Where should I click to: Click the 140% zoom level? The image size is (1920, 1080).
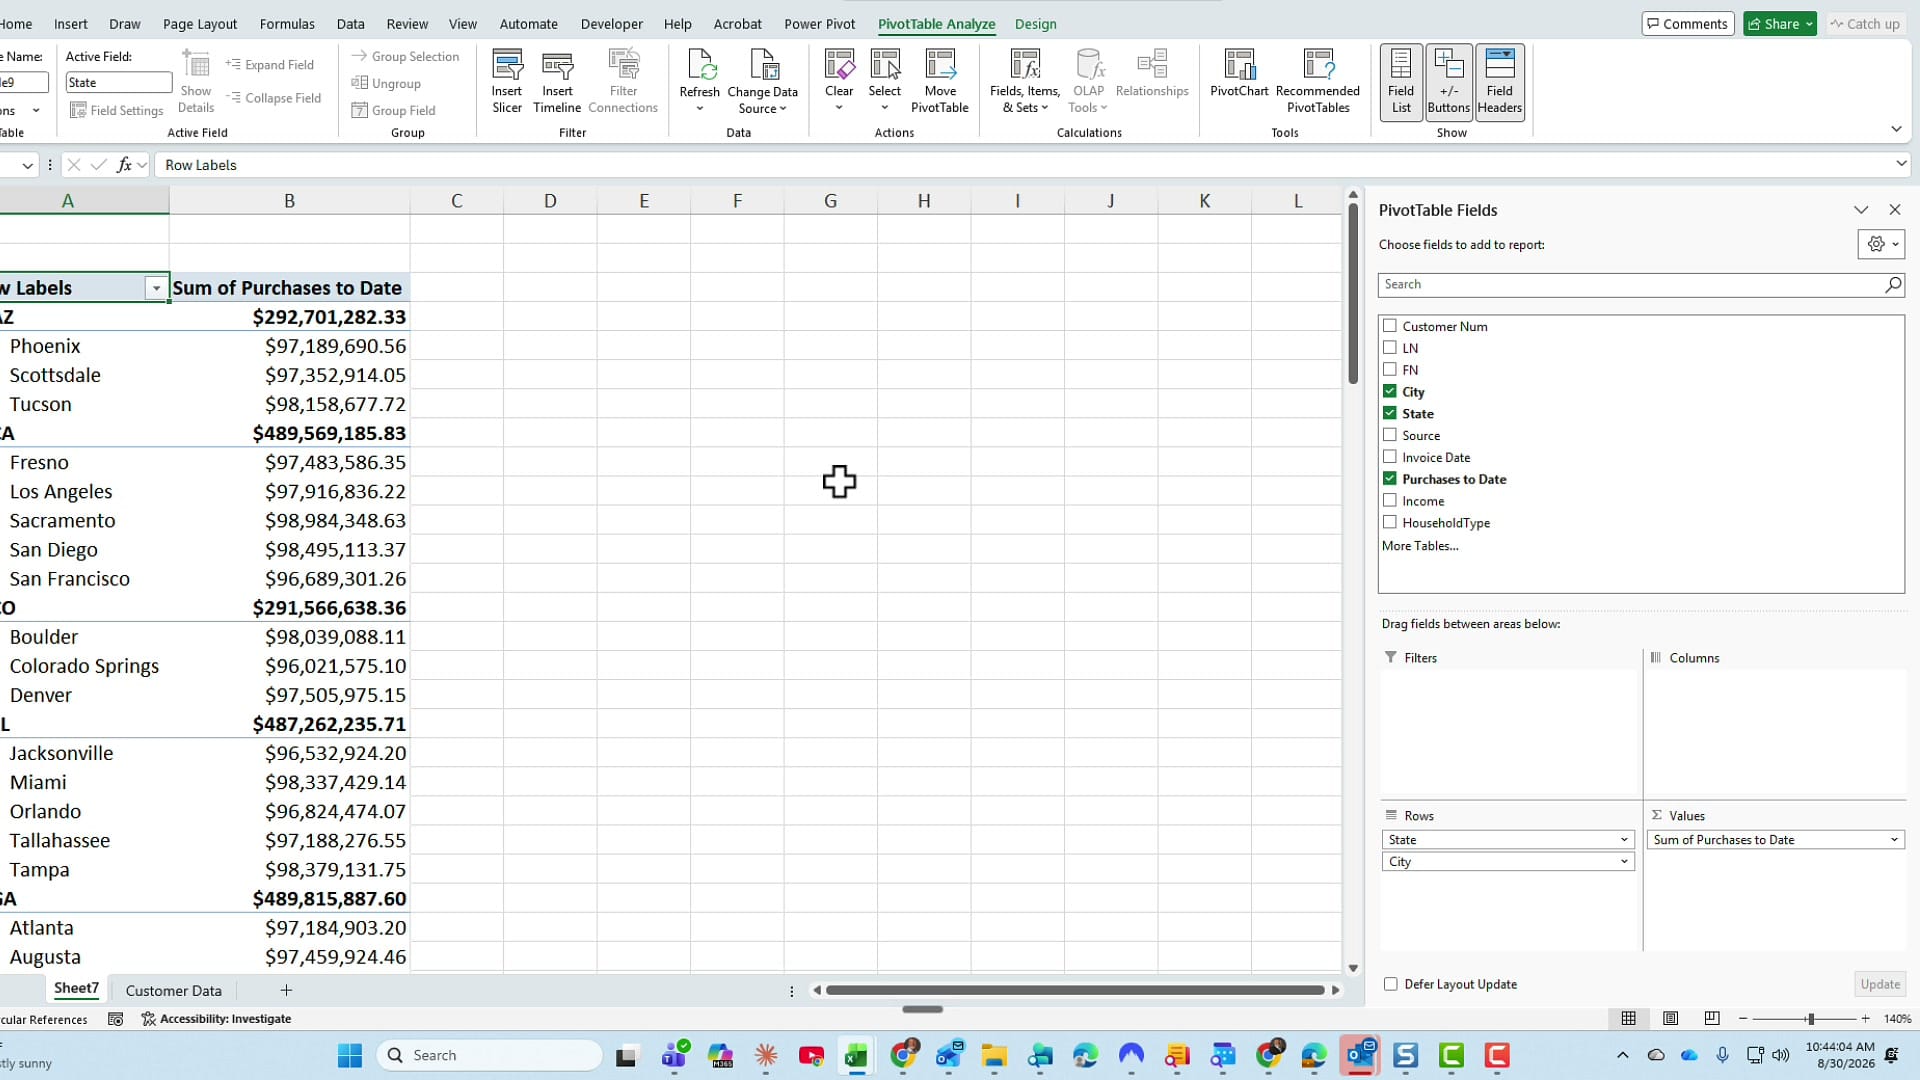click(1897, 1019)
